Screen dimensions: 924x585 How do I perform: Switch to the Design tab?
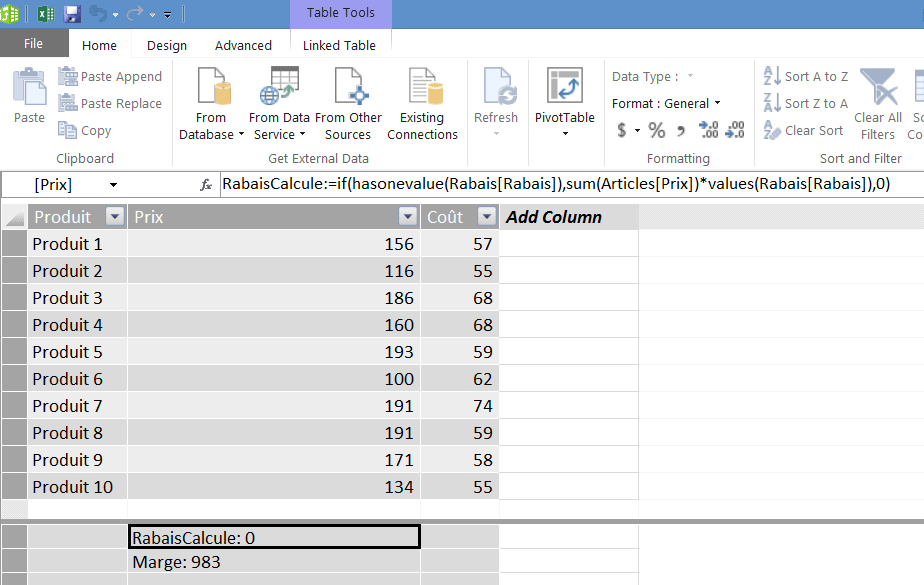coord(166,45)
